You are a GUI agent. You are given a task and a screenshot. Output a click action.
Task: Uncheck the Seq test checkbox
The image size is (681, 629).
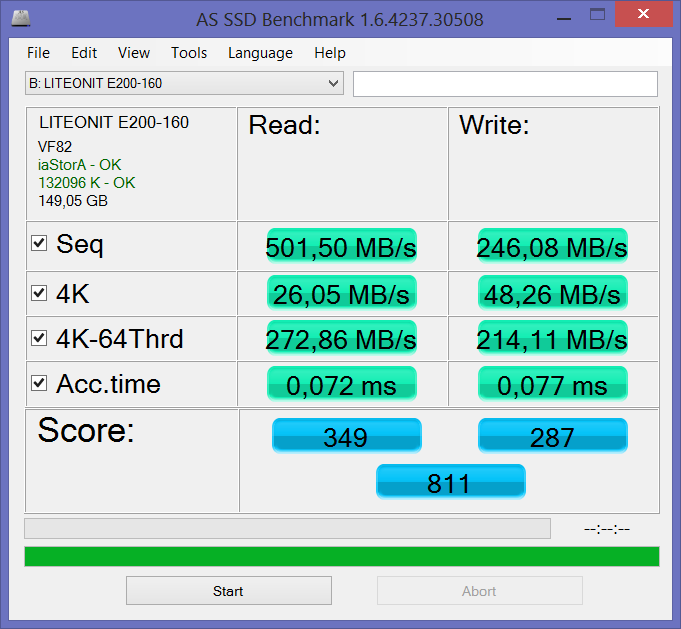click(x=39, y=244)
